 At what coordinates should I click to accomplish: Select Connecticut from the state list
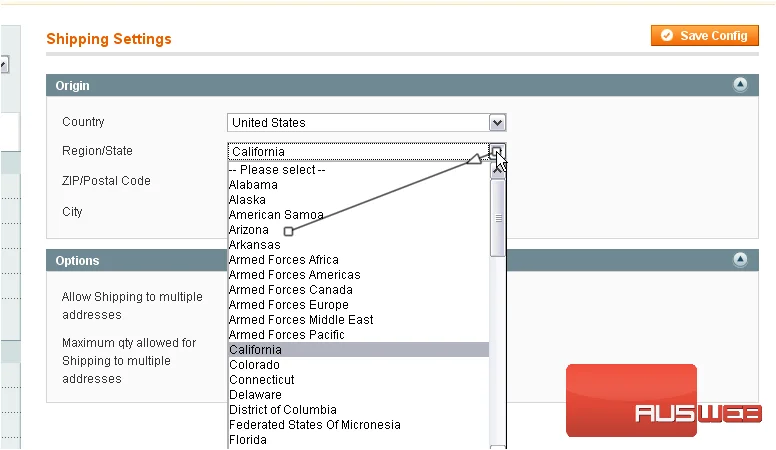click(x=358, y=380)
